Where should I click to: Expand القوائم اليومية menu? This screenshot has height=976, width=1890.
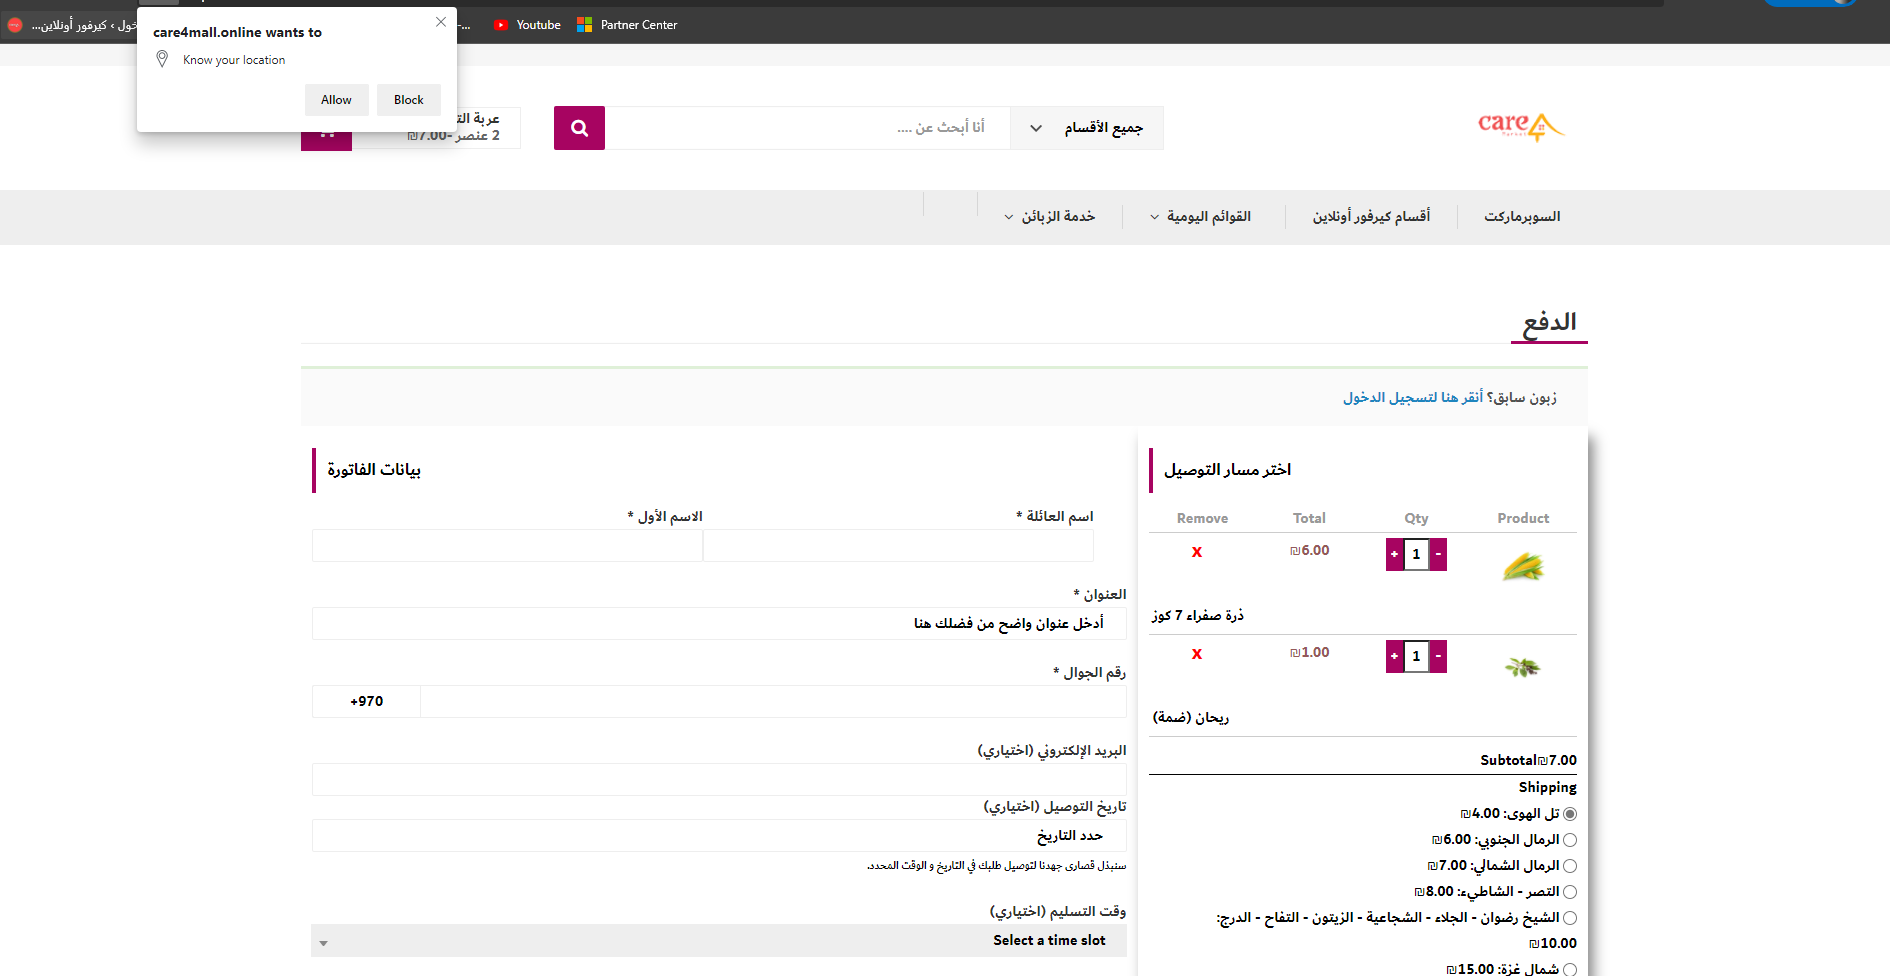(x=1200, y=217)
